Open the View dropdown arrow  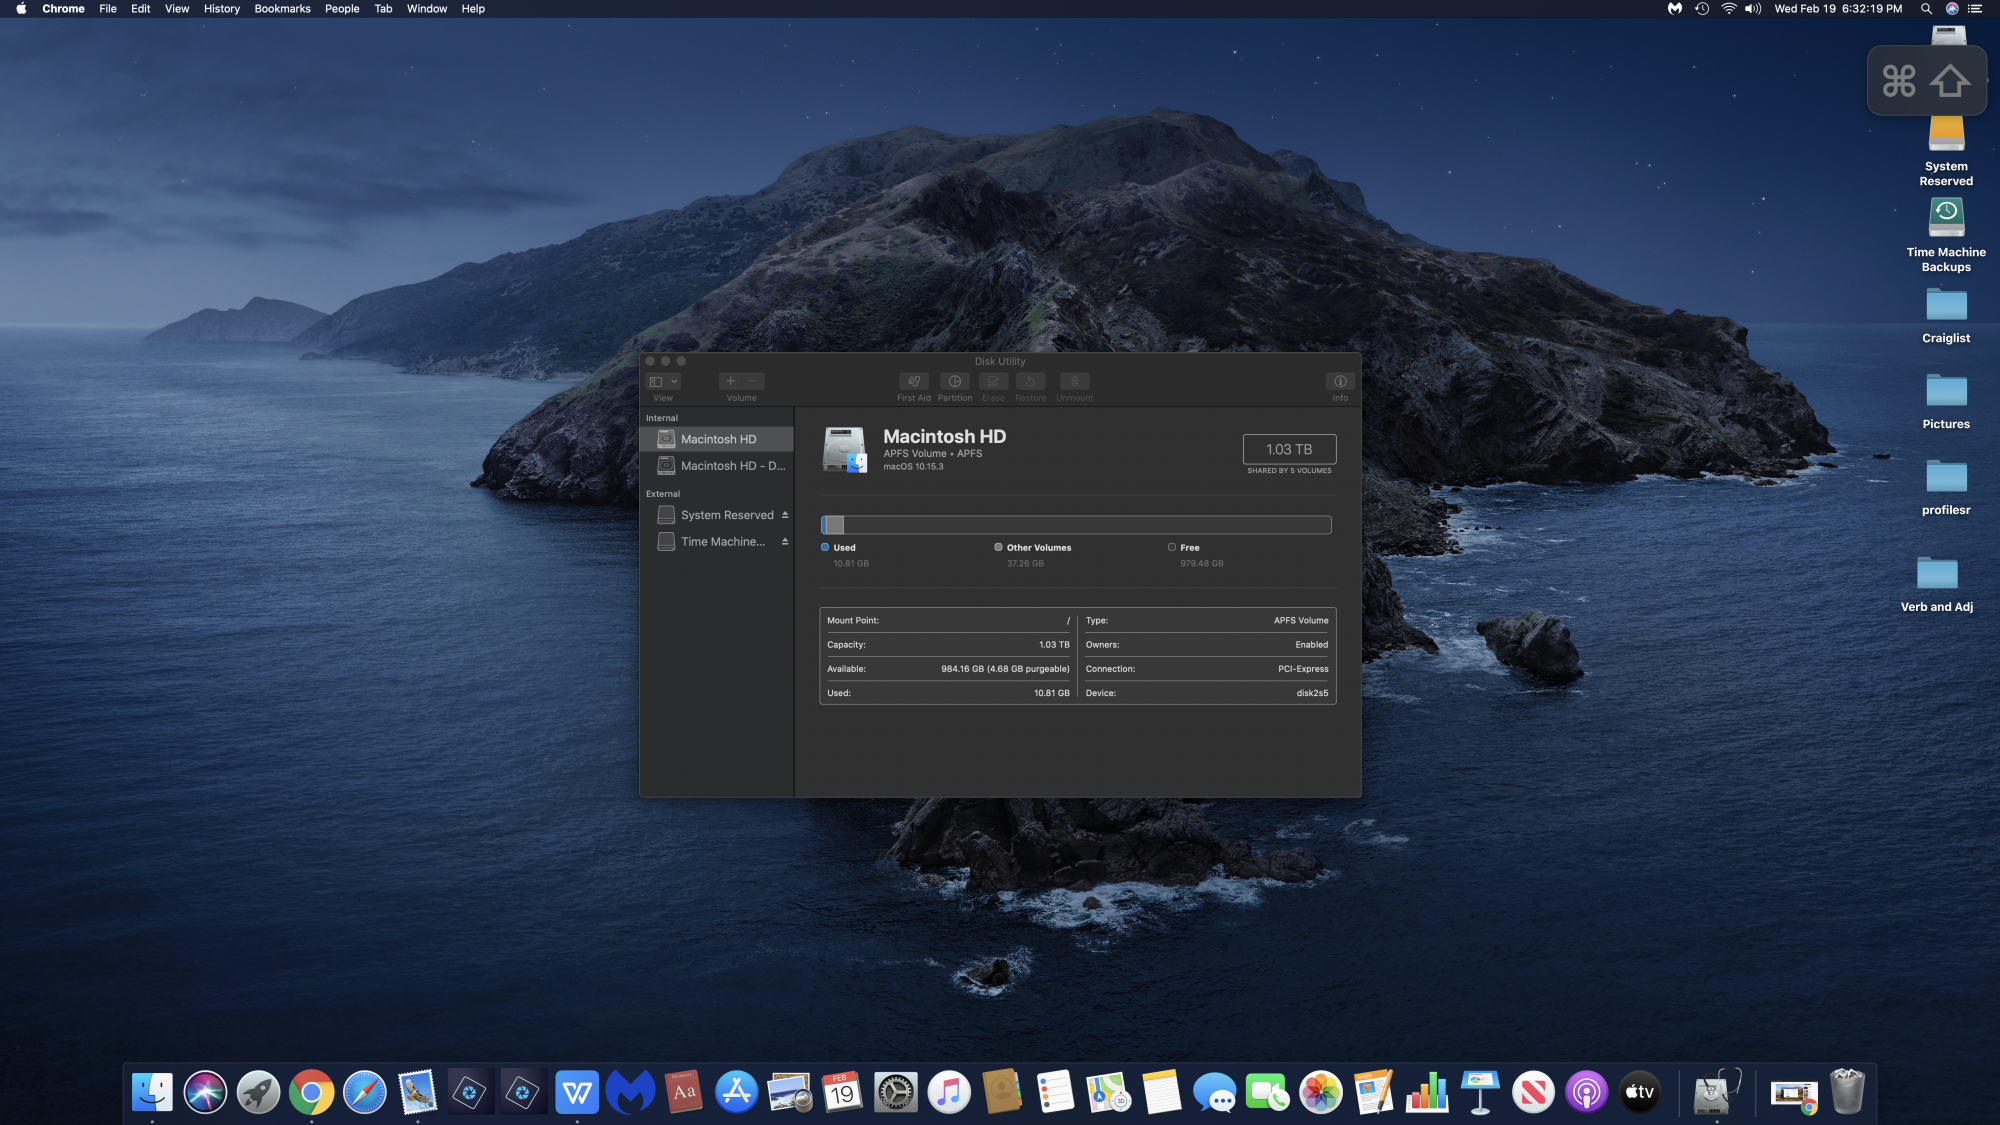click(675, 381)
